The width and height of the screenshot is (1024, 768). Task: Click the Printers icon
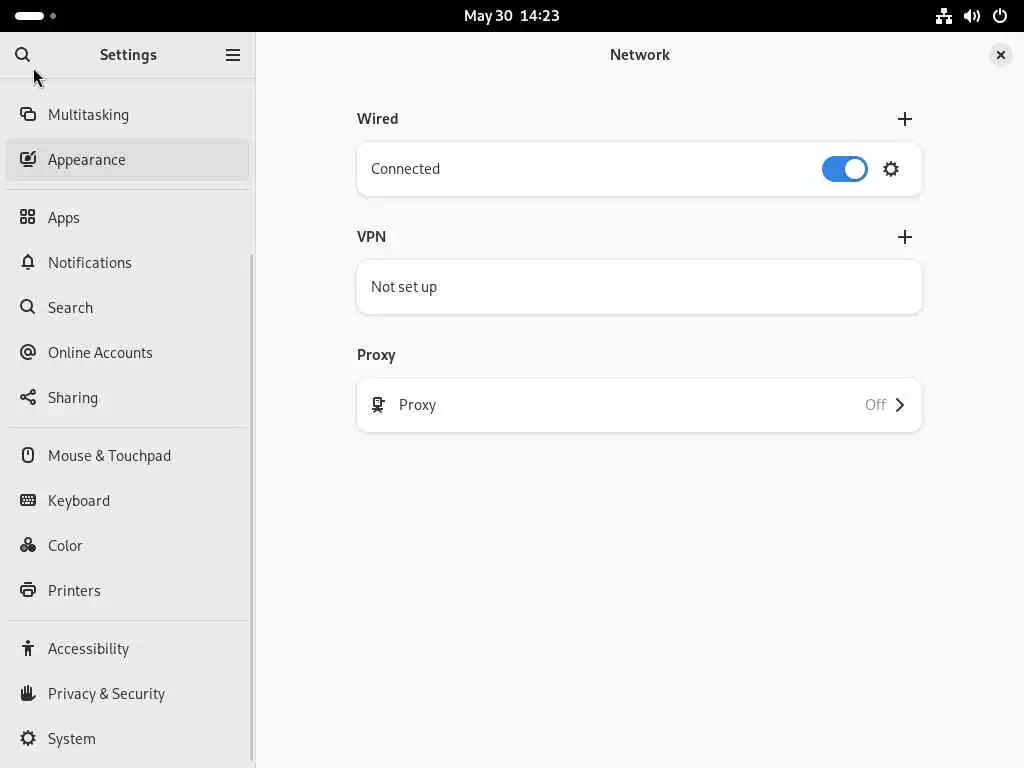tap(27, 590)
